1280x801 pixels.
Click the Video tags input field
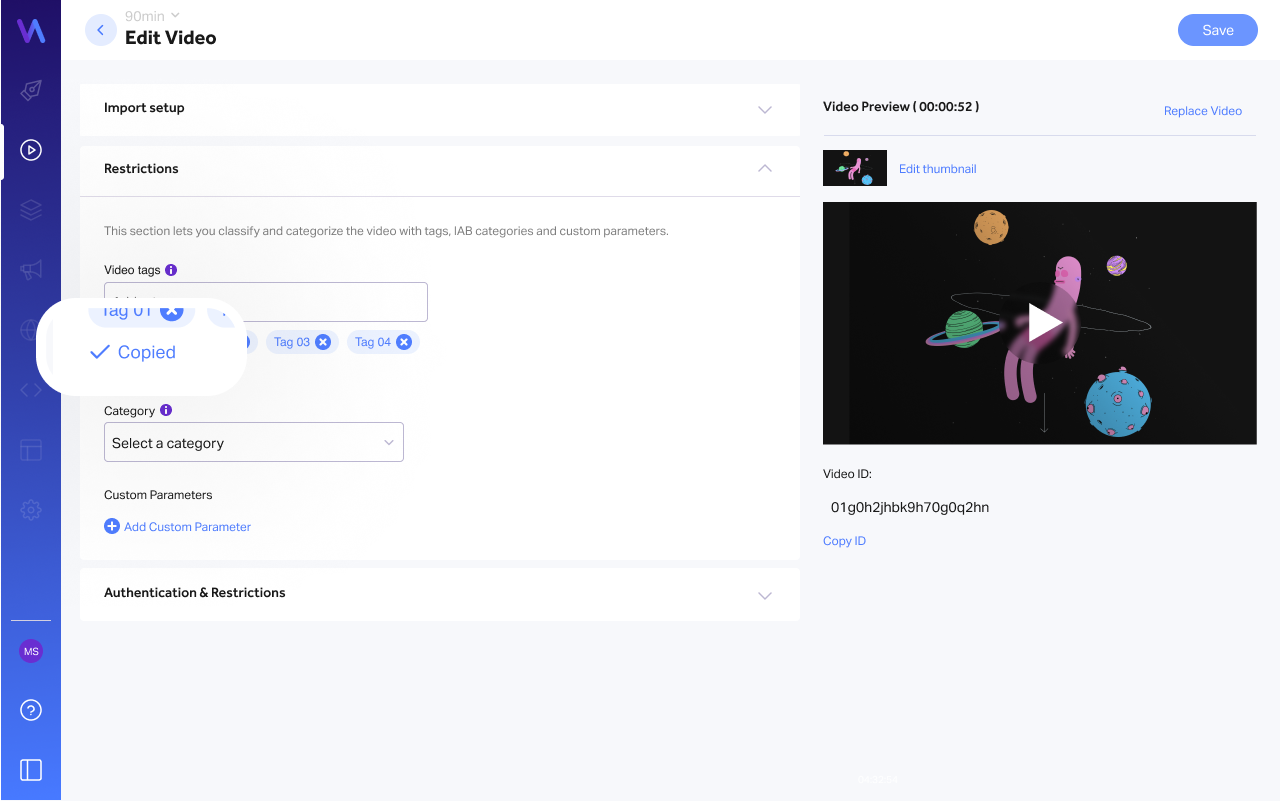[266, 301]
